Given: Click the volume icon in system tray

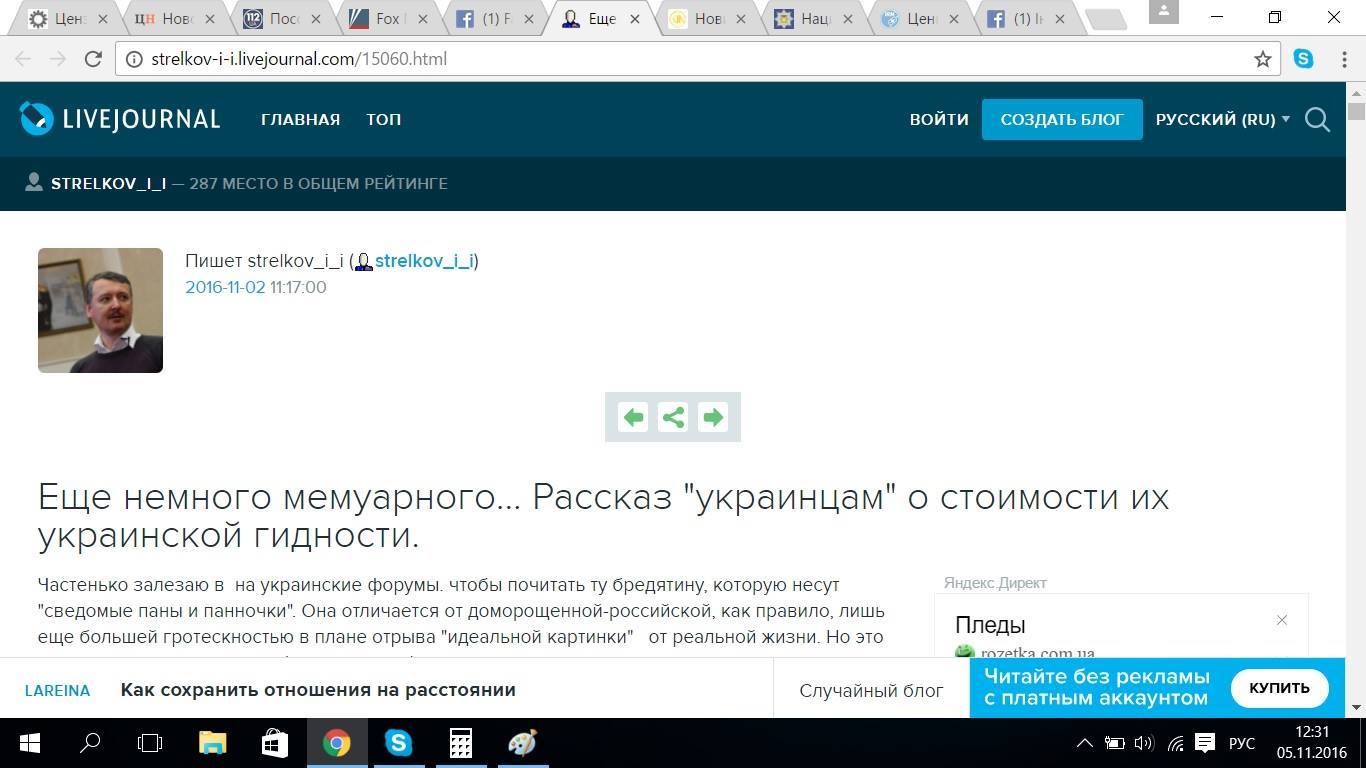Looking at the screenshot, I should click(1145, 743).
